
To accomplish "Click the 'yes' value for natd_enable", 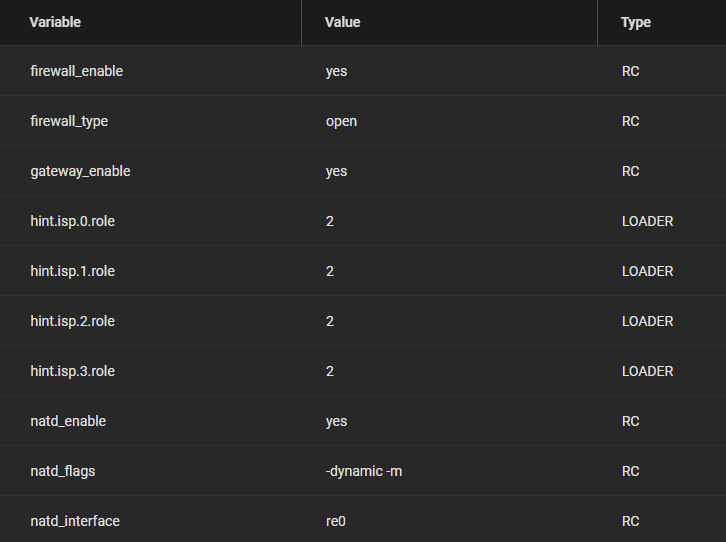I will click(337, 422).
